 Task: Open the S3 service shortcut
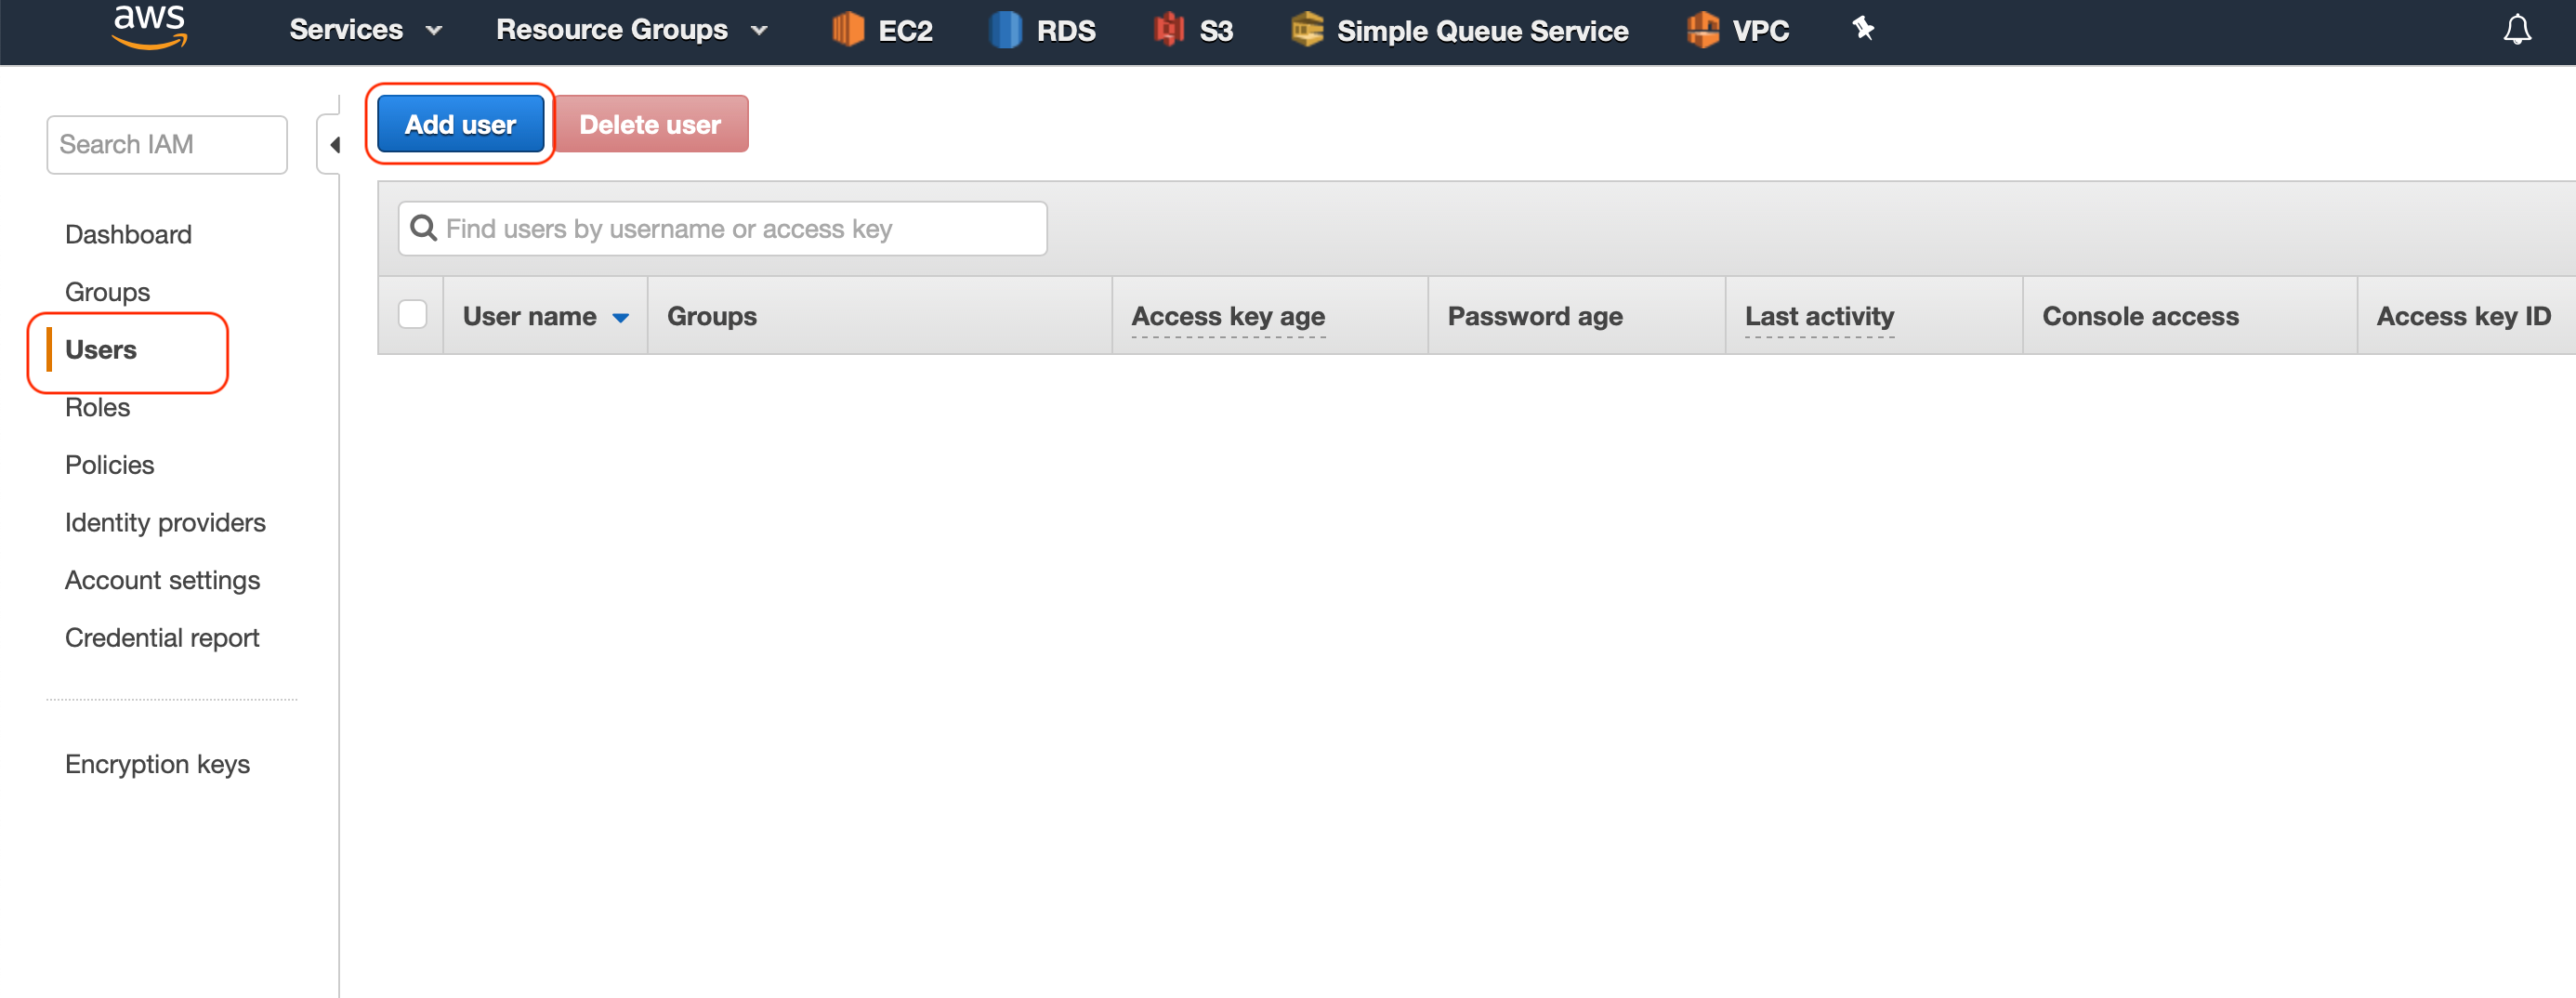(x=1192, y=30)
